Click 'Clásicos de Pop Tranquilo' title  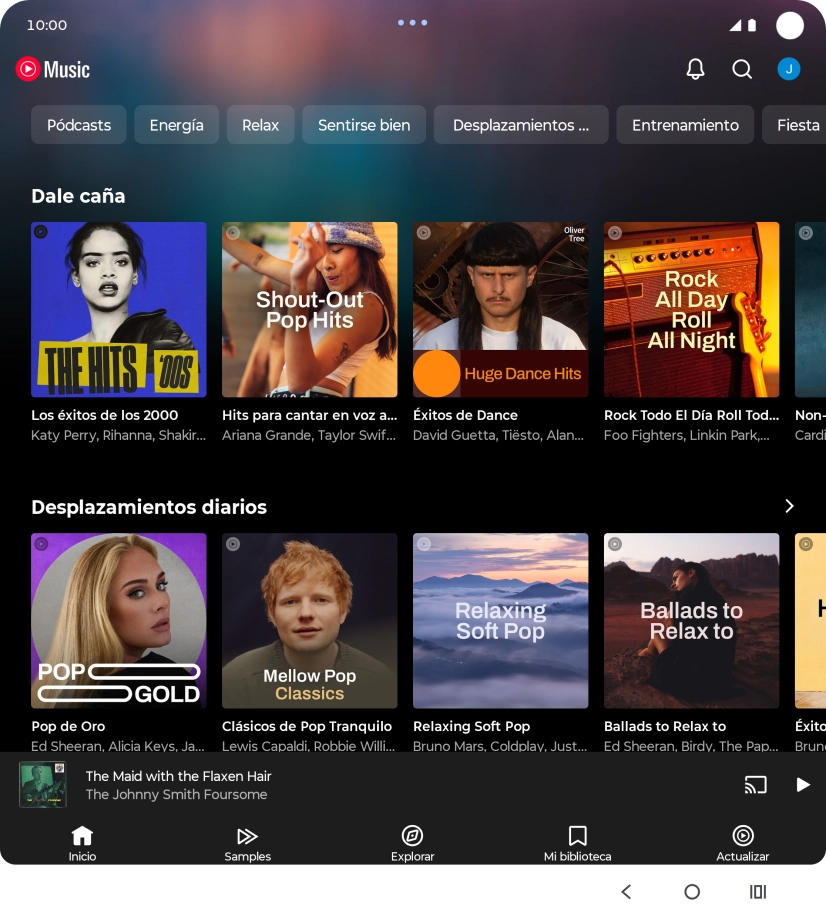[x=307, y=726]
